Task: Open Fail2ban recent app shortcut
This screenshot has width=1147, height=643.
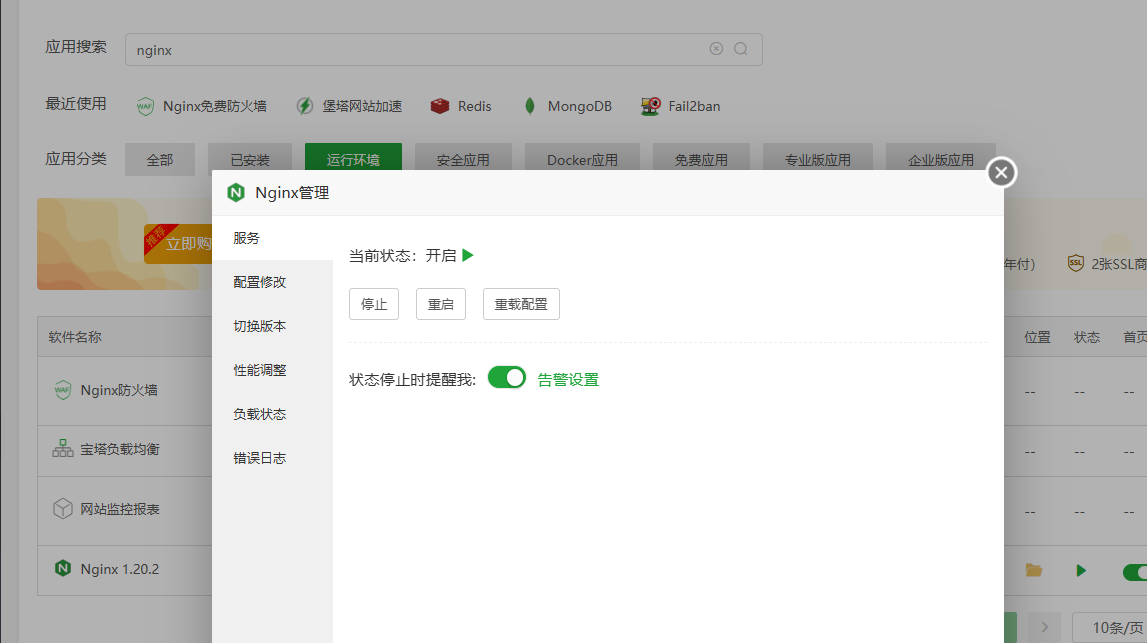Action: click(x=680, y=106)
